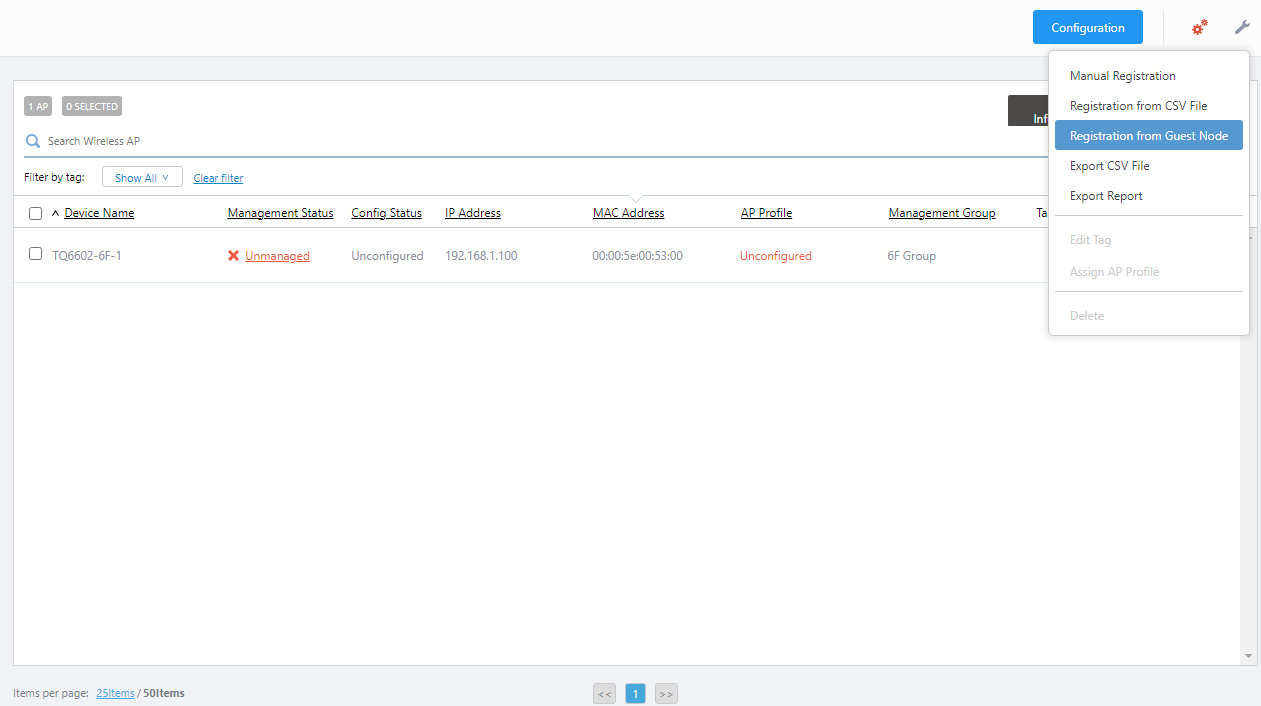This screenshot has width=1261, height=706.
Task: Choose Manual Registration from the menu
Action: (1149, 76)
